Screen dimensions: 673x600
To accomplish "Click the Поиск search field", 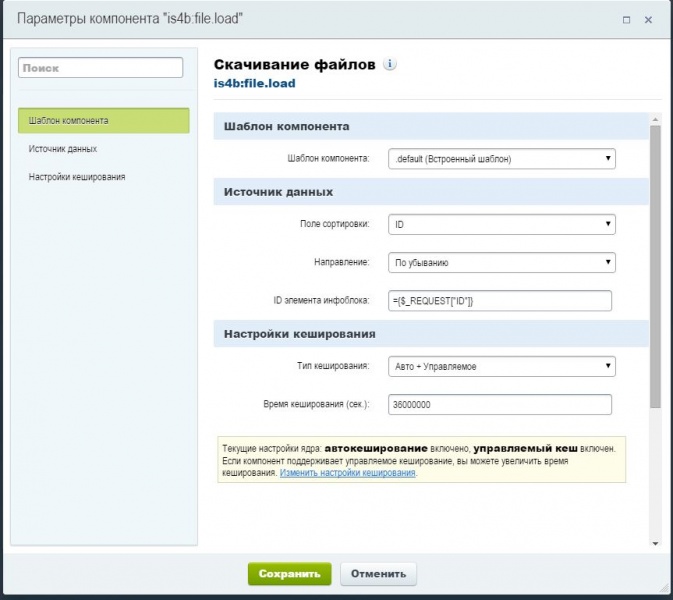I will point(101,68).
